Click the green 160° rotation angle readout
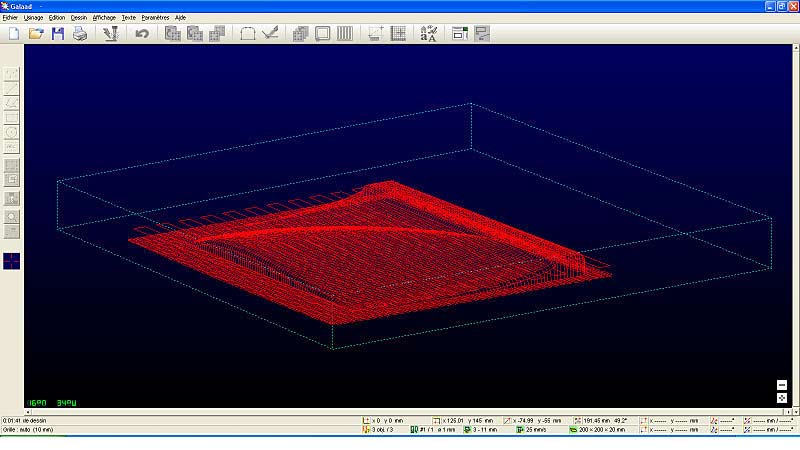Image resolution: width=800 pixels, height=450 pixels. tap(37, 403)
